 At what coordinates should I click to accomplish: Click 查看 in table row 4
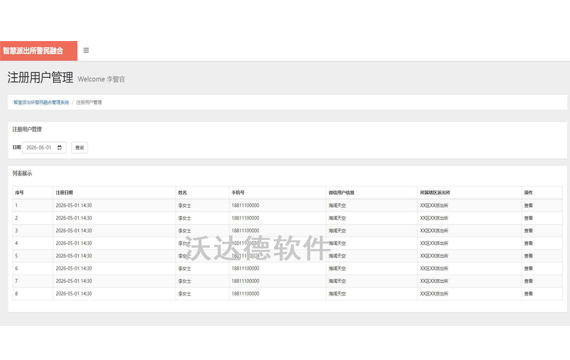[x=528, y=243]
